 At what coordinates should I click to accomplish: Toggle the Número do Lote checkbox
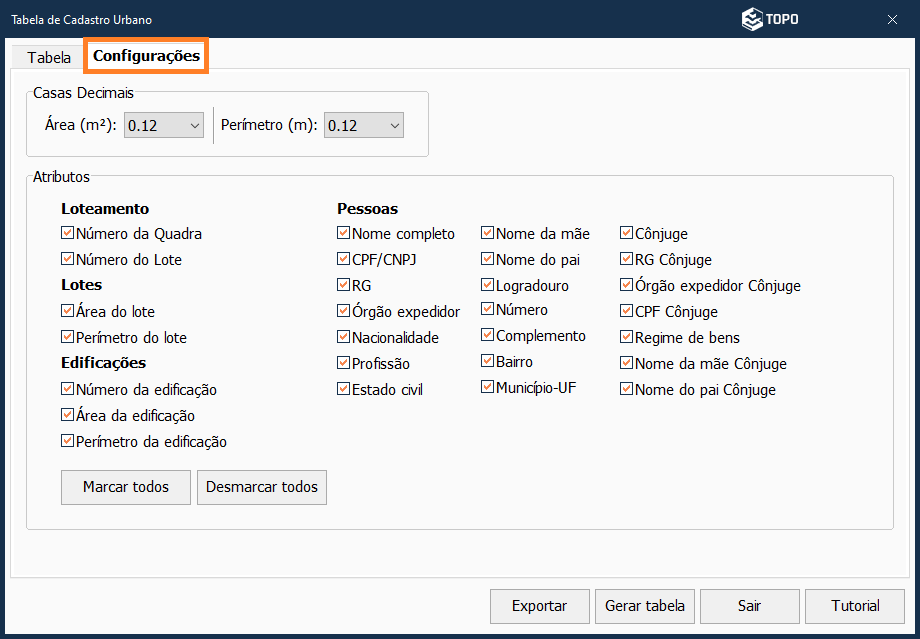click(x=68, y=259)
